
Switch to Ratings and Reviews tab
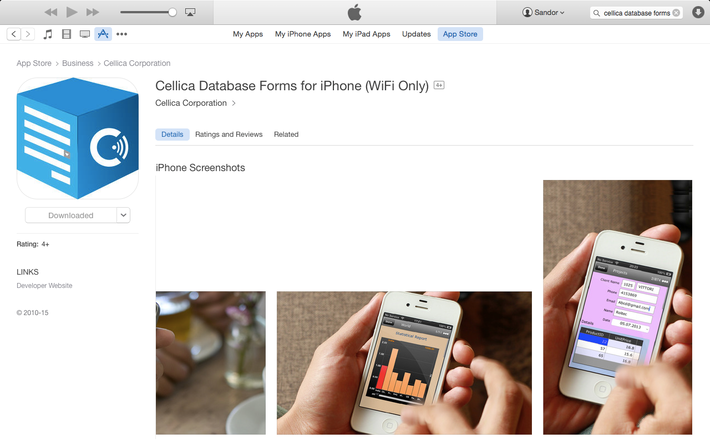click(229, 135)
